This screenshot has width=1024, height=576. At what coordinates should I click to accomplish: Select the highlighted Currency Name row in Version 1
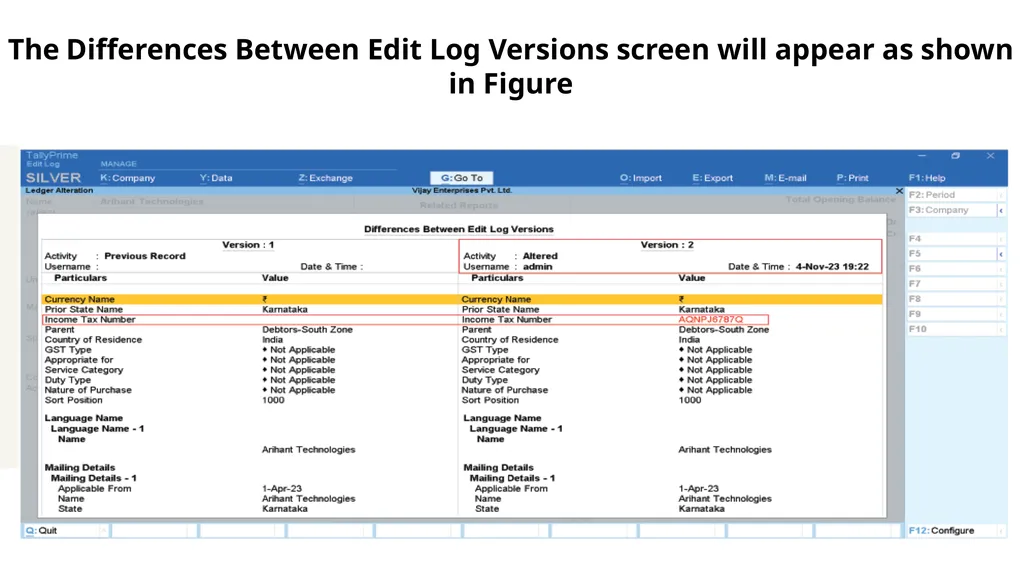click(250, 299)
